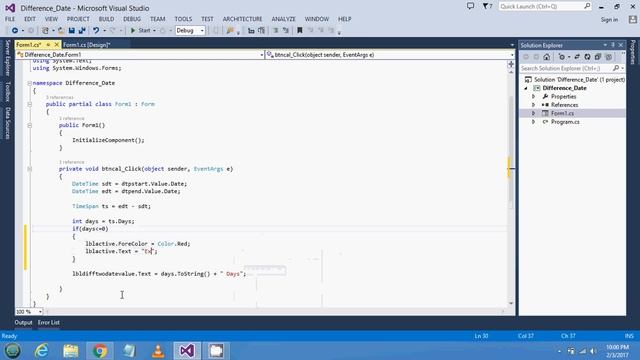The image size is (640, 360).
Task: Collapse the Difference_Date project node
Action: pyautogui.click(x=526, y=88)
